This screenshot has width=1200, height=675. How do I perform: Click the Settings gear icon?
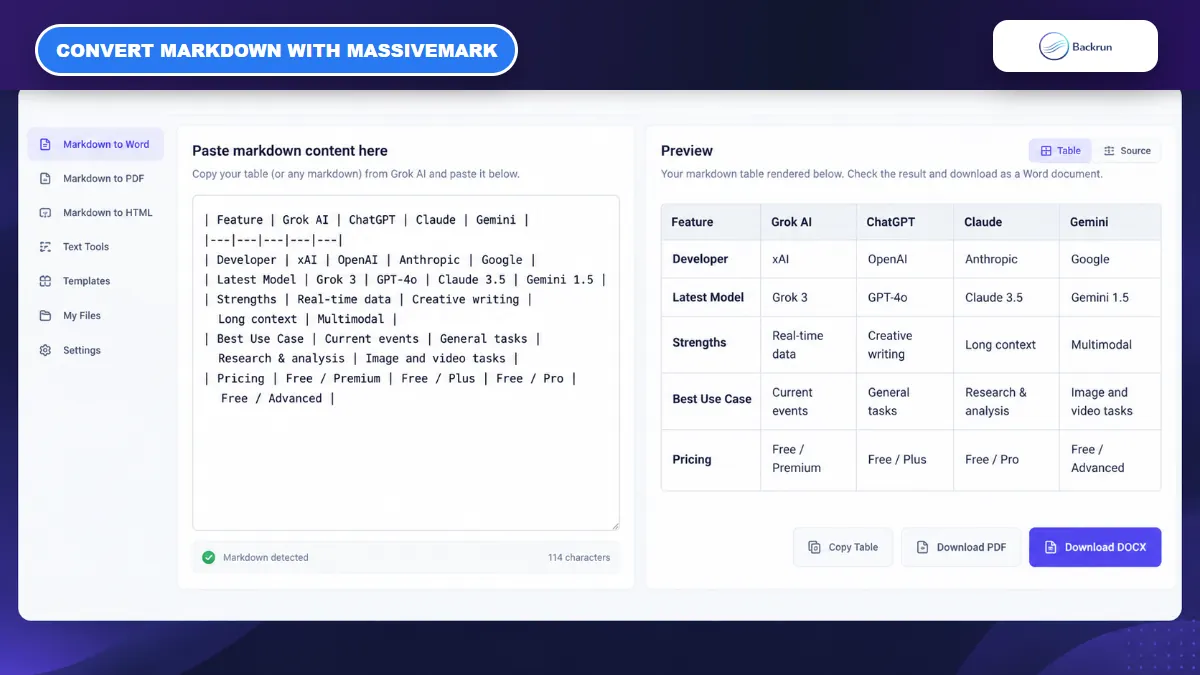coord(45,350)
